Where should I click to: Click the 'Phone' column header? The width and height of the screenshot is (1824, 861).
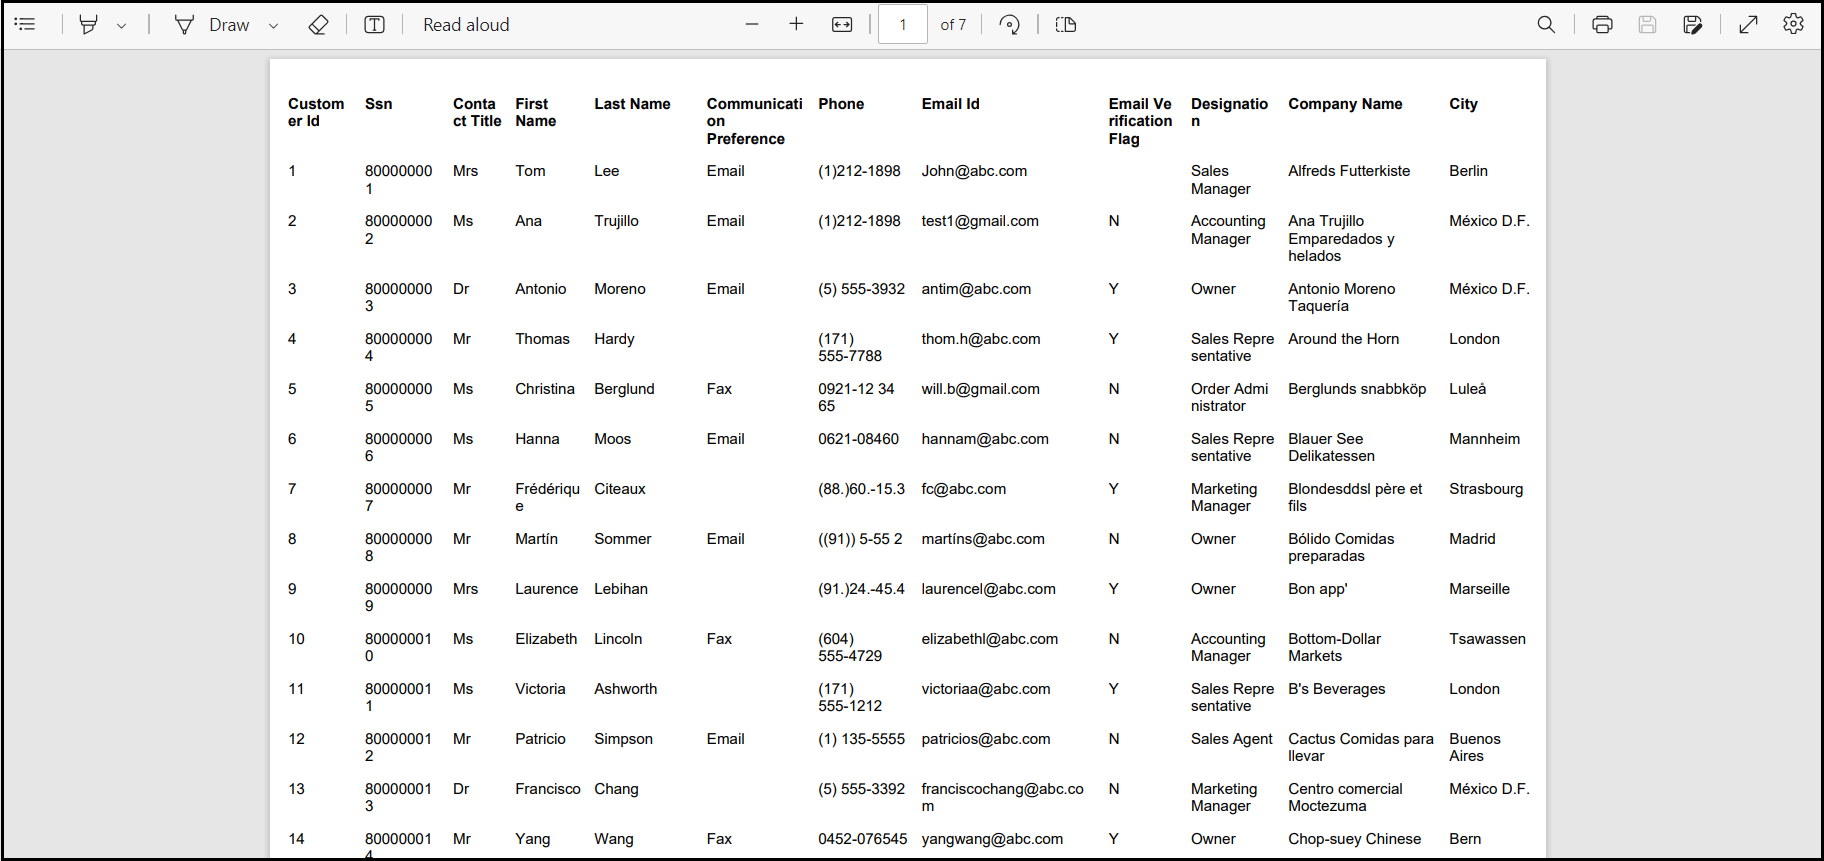pos(841,104)
